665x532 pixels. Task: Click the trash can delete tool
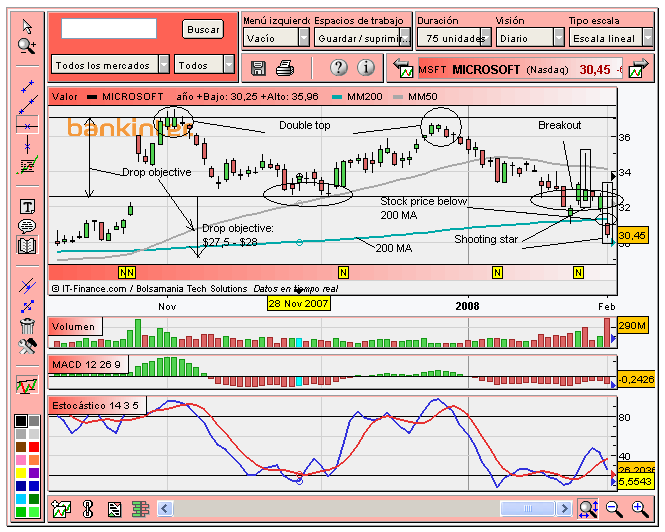[27, 325]
